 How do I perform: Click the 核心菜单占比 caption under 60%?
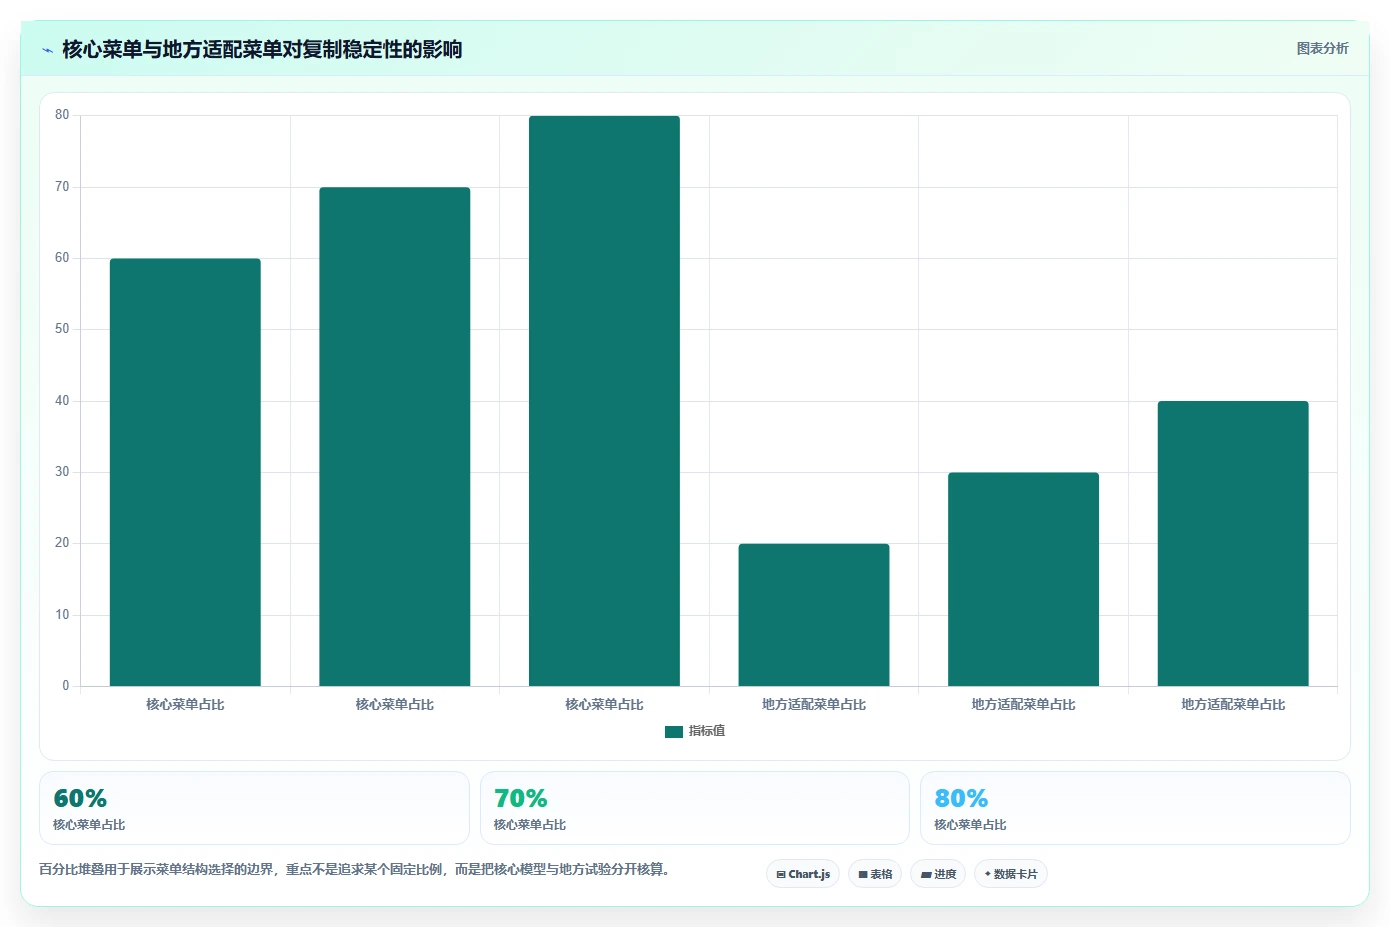coord(89,825)
